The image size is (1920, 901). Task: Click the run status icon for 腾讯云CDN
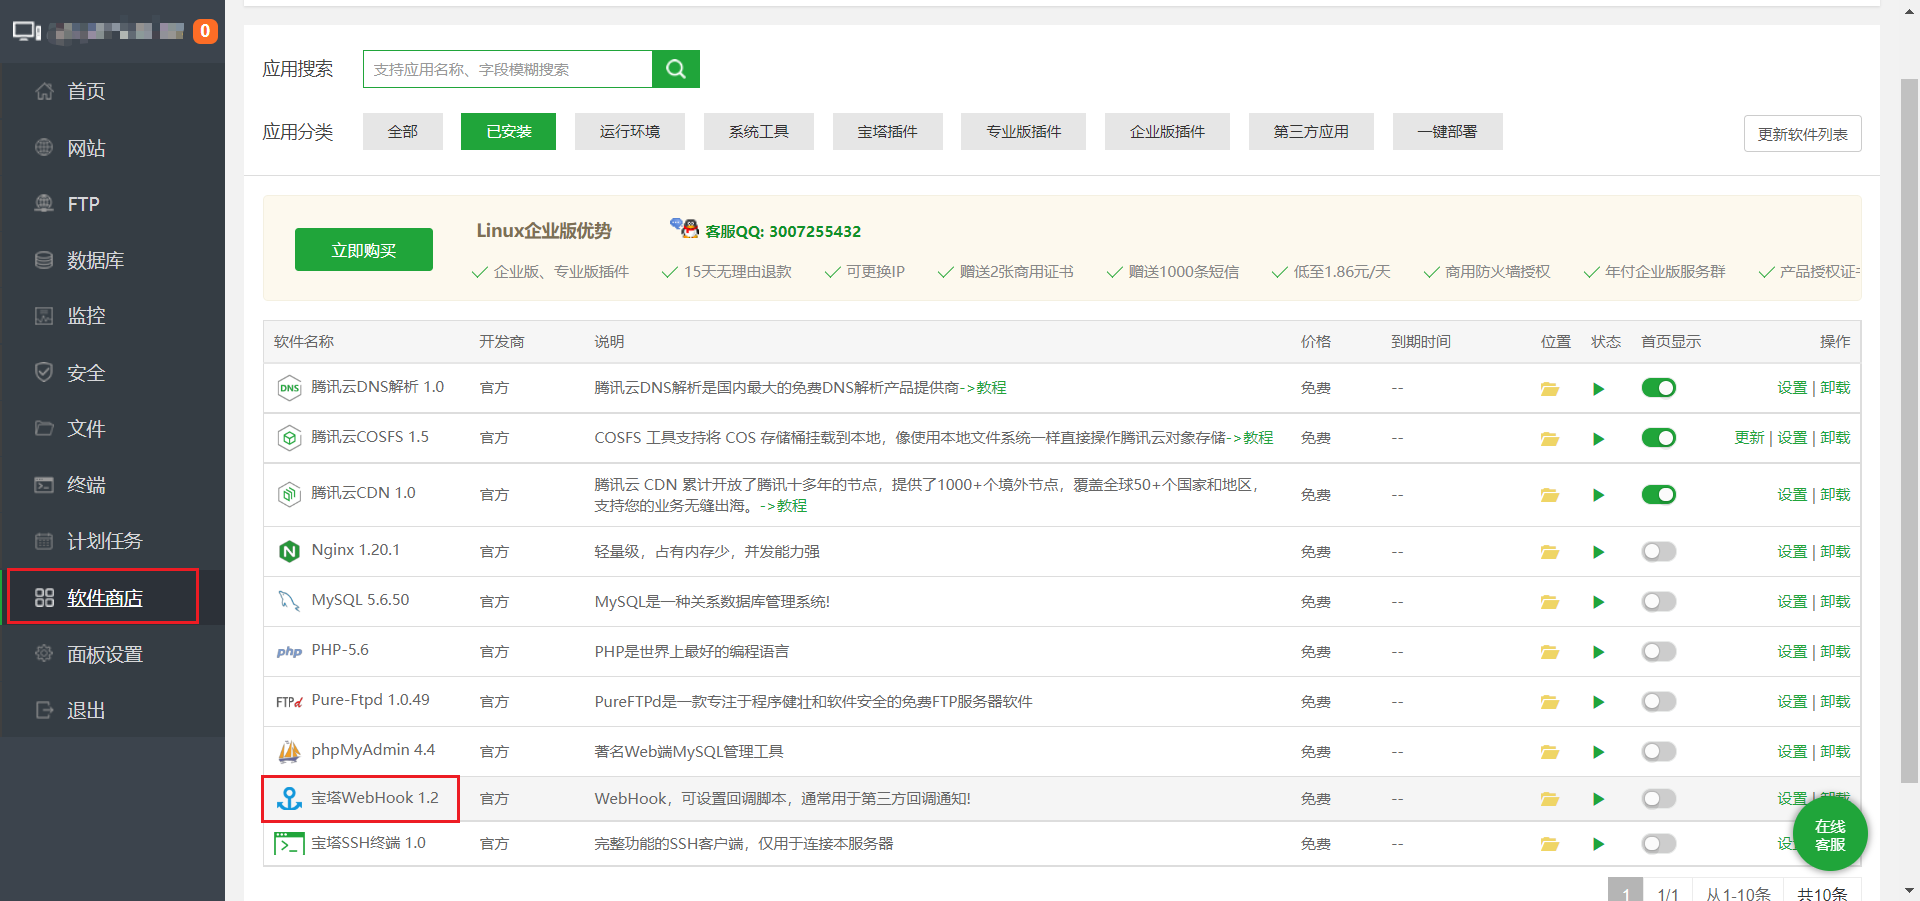pyautogui.click(x=1598, y=495)
